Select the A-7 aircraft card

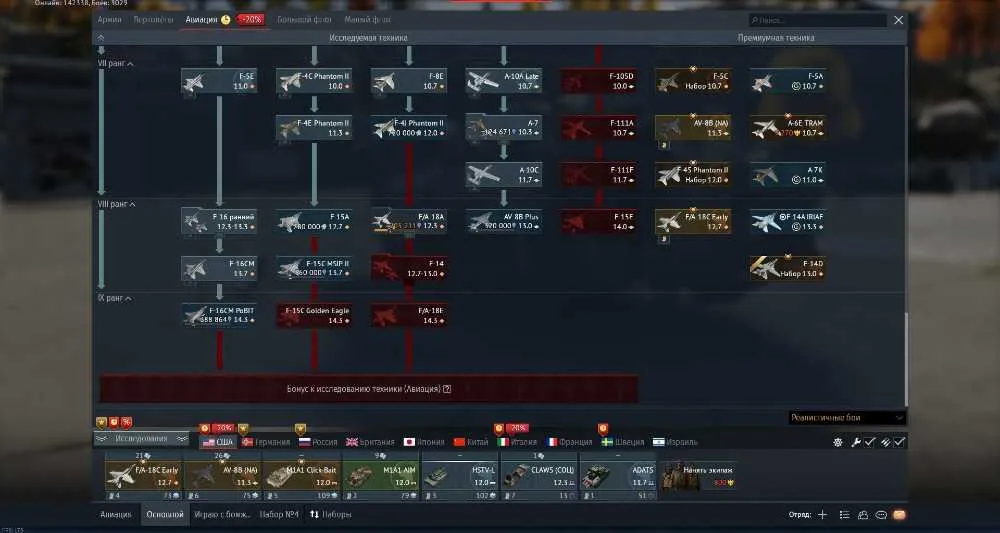click(x=504, y=128)
